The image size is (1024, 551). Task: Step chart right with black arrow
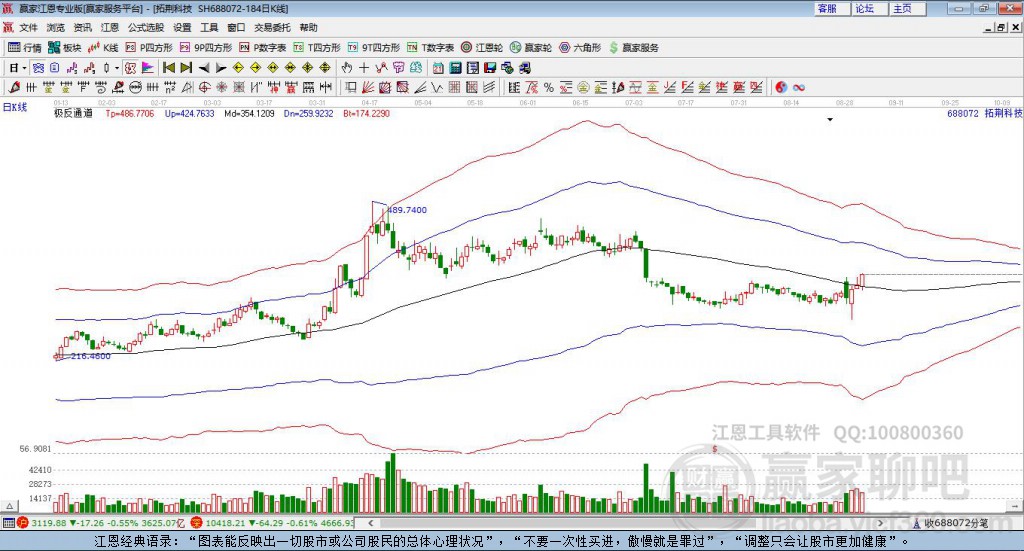[221, 68]
